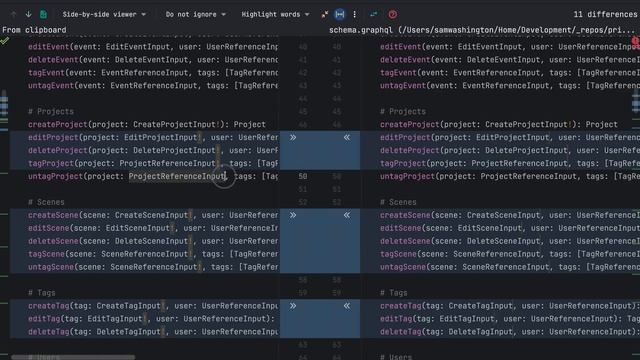The height and width of the screenshot is (360, 640).
Task: Click deleteScene line in left pane
Action: click(153, 241)
